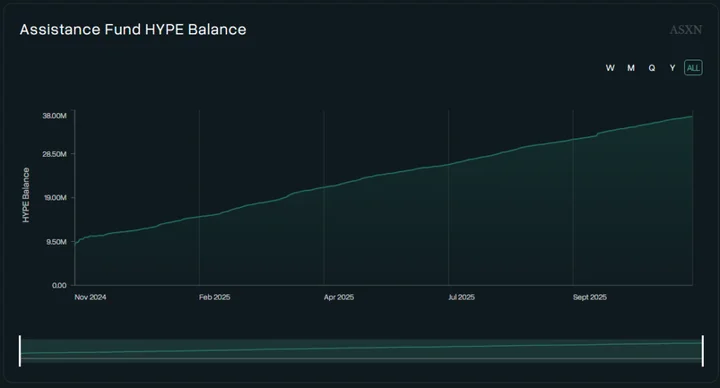Image resolution: width=720 pixels, height=388 pixels.
Task: Click the ASXN watermark logo
Action: click(686, 30)
